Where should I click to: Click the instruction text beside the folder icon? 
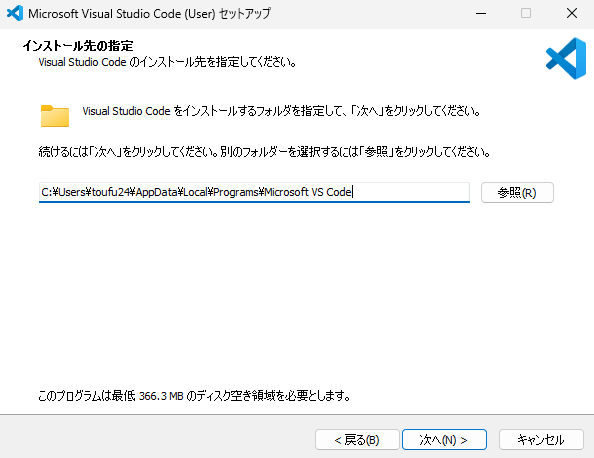coord(281,111)
